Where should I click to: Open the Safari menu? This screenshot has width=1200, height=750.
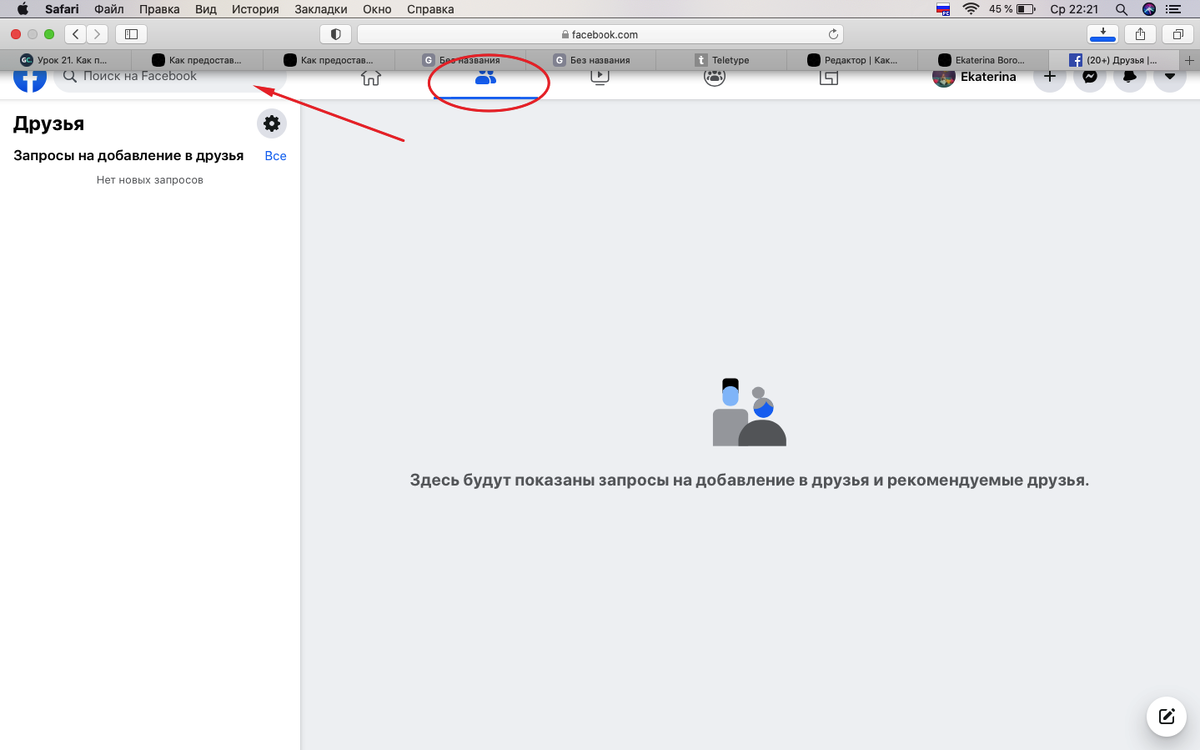point(62,9)
